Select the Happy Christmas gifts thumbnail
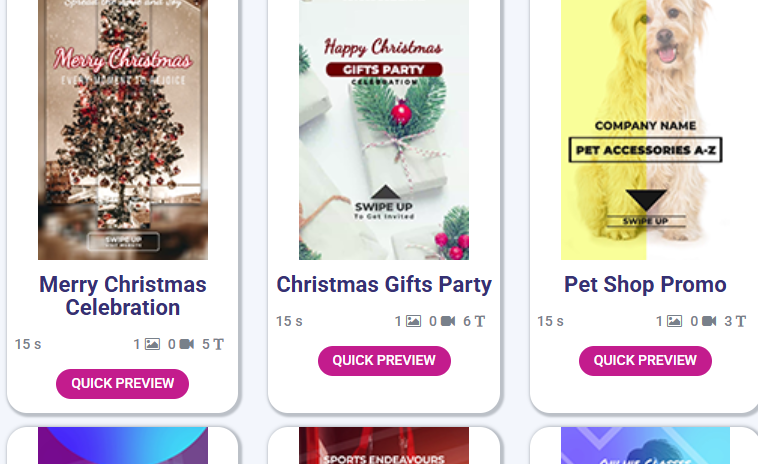 384,130
